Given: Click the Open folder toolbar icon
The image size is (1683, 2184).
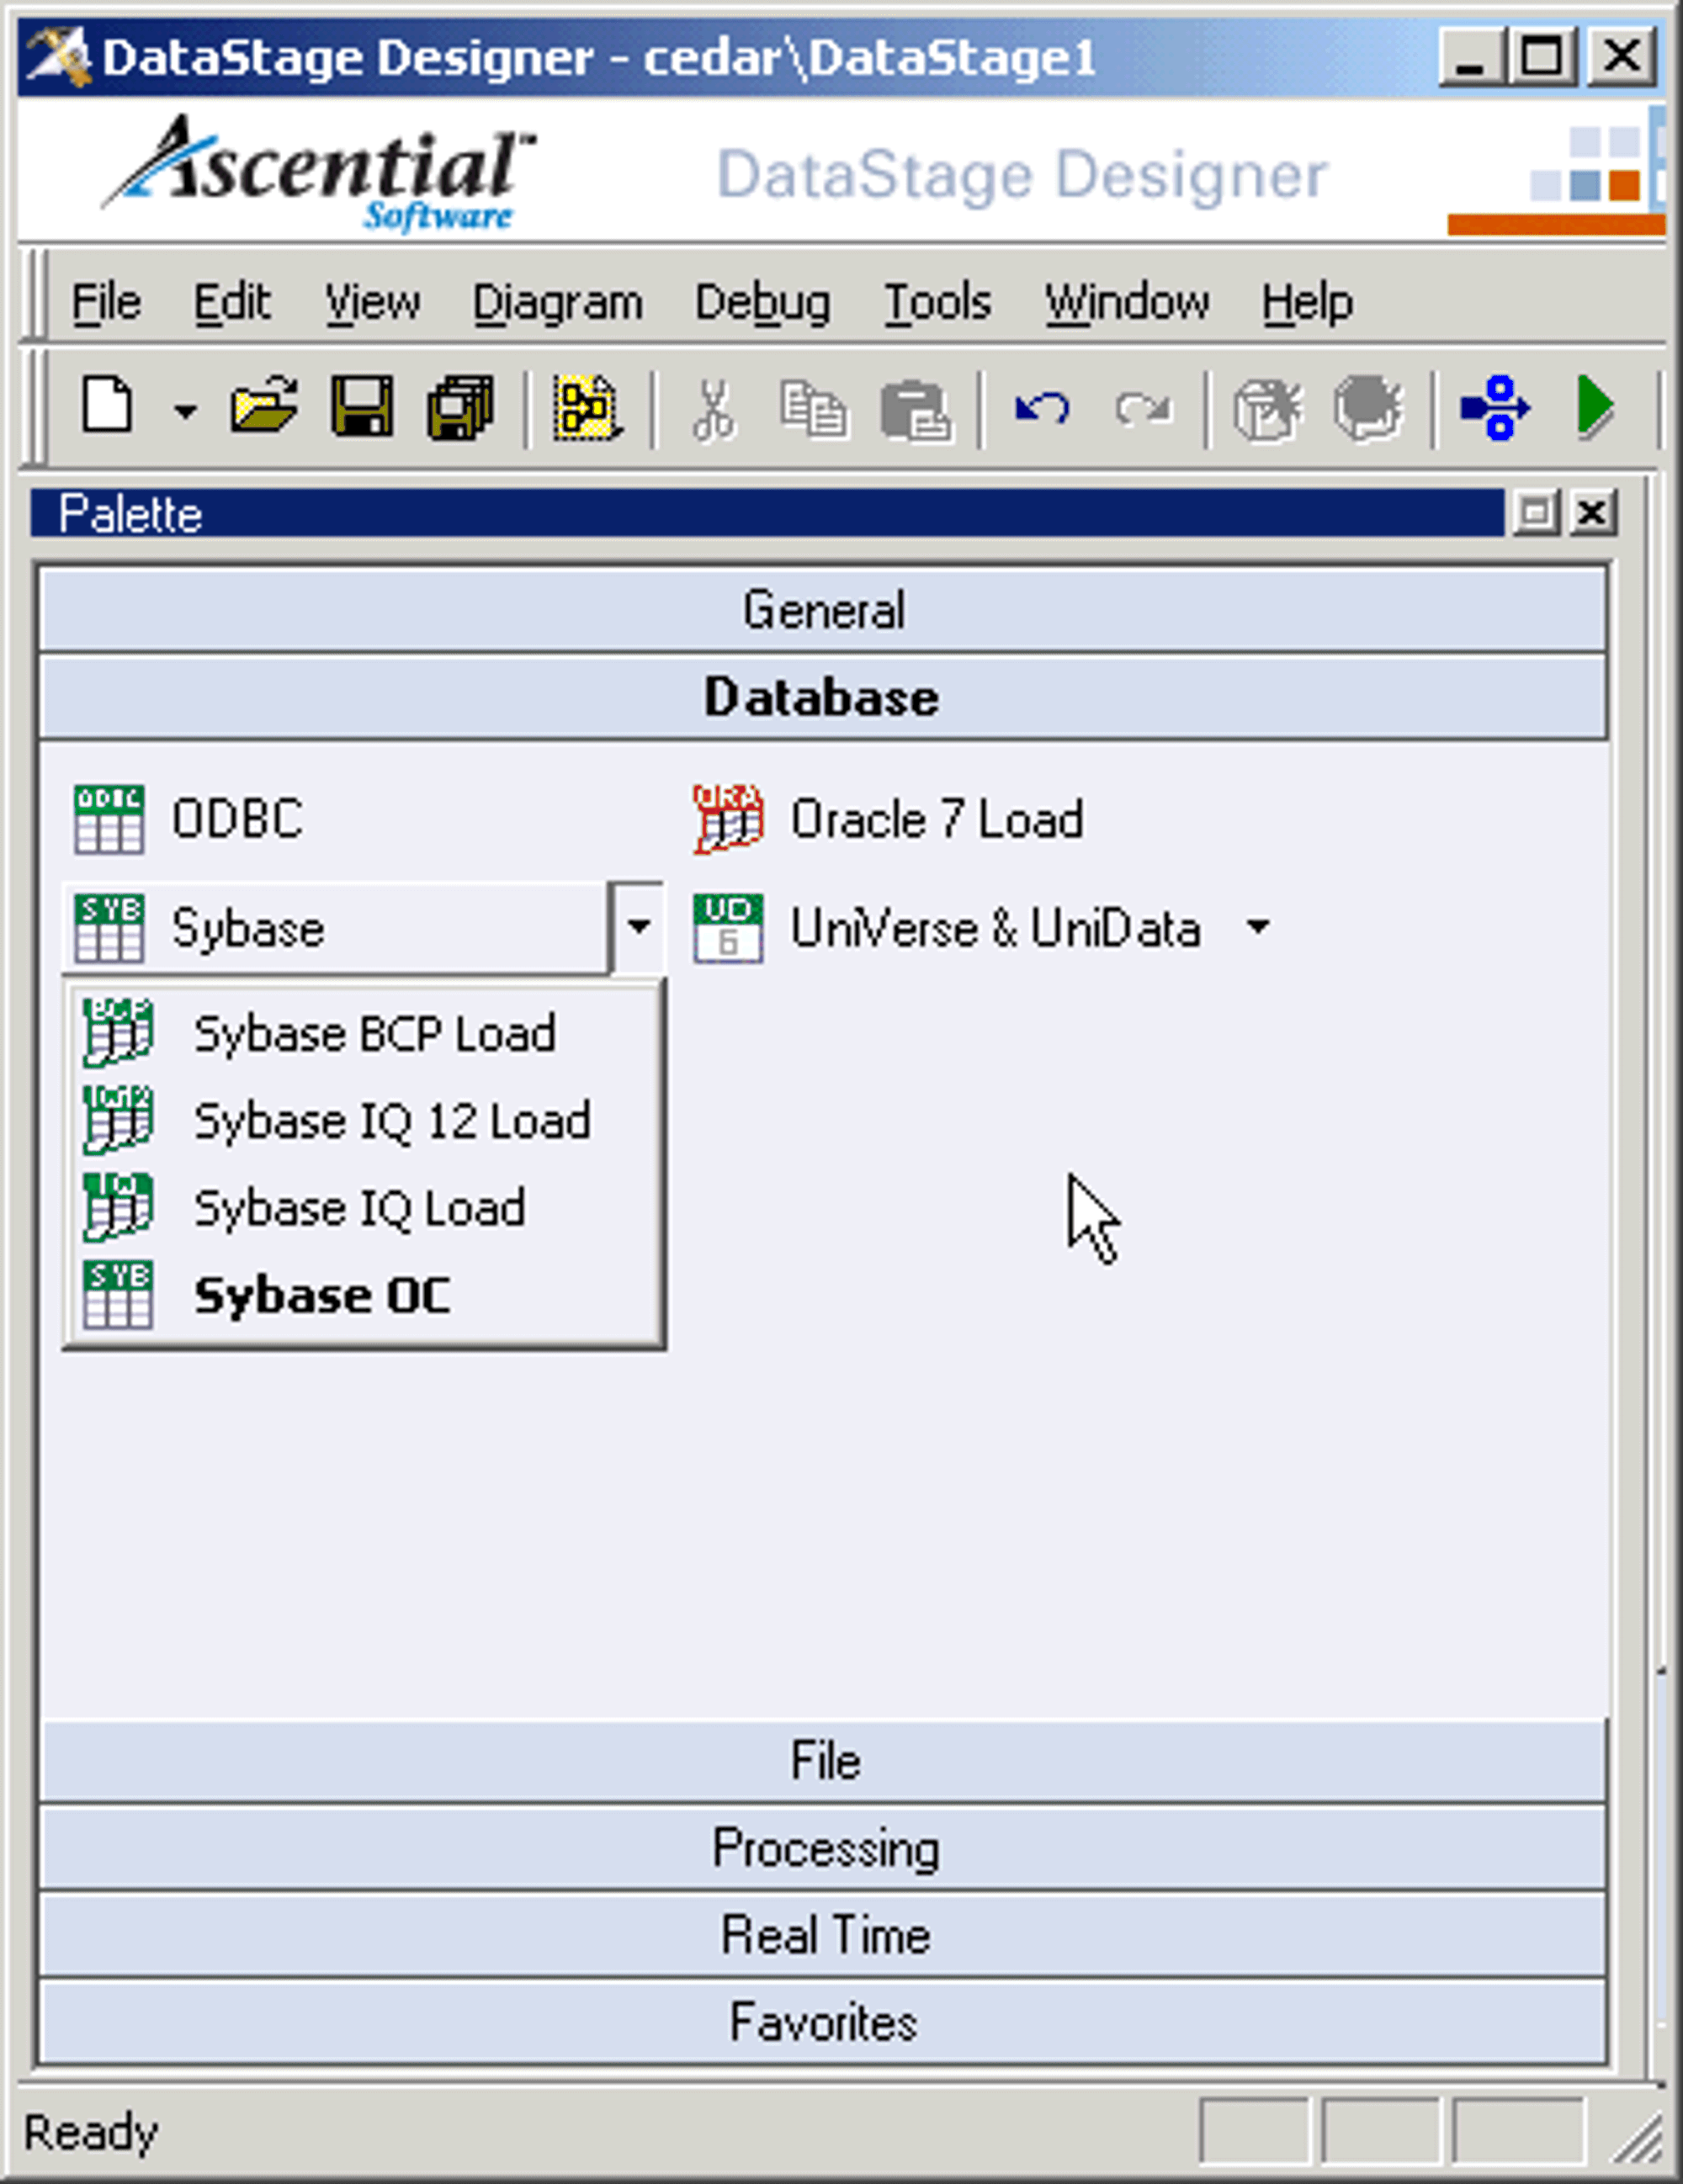Looking at the screenshot, I should (264, 407).
